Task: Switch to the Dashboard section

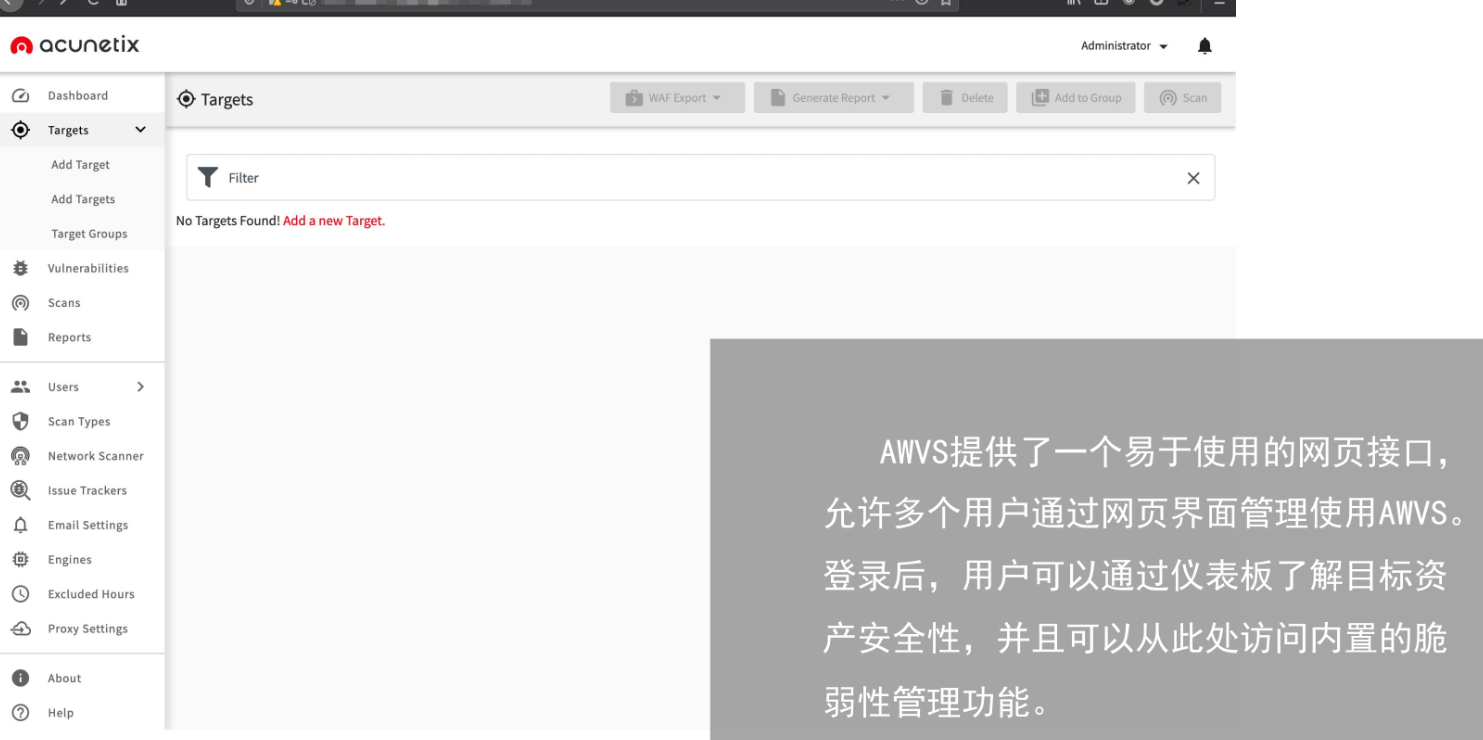Action: (x=77, y=94)
